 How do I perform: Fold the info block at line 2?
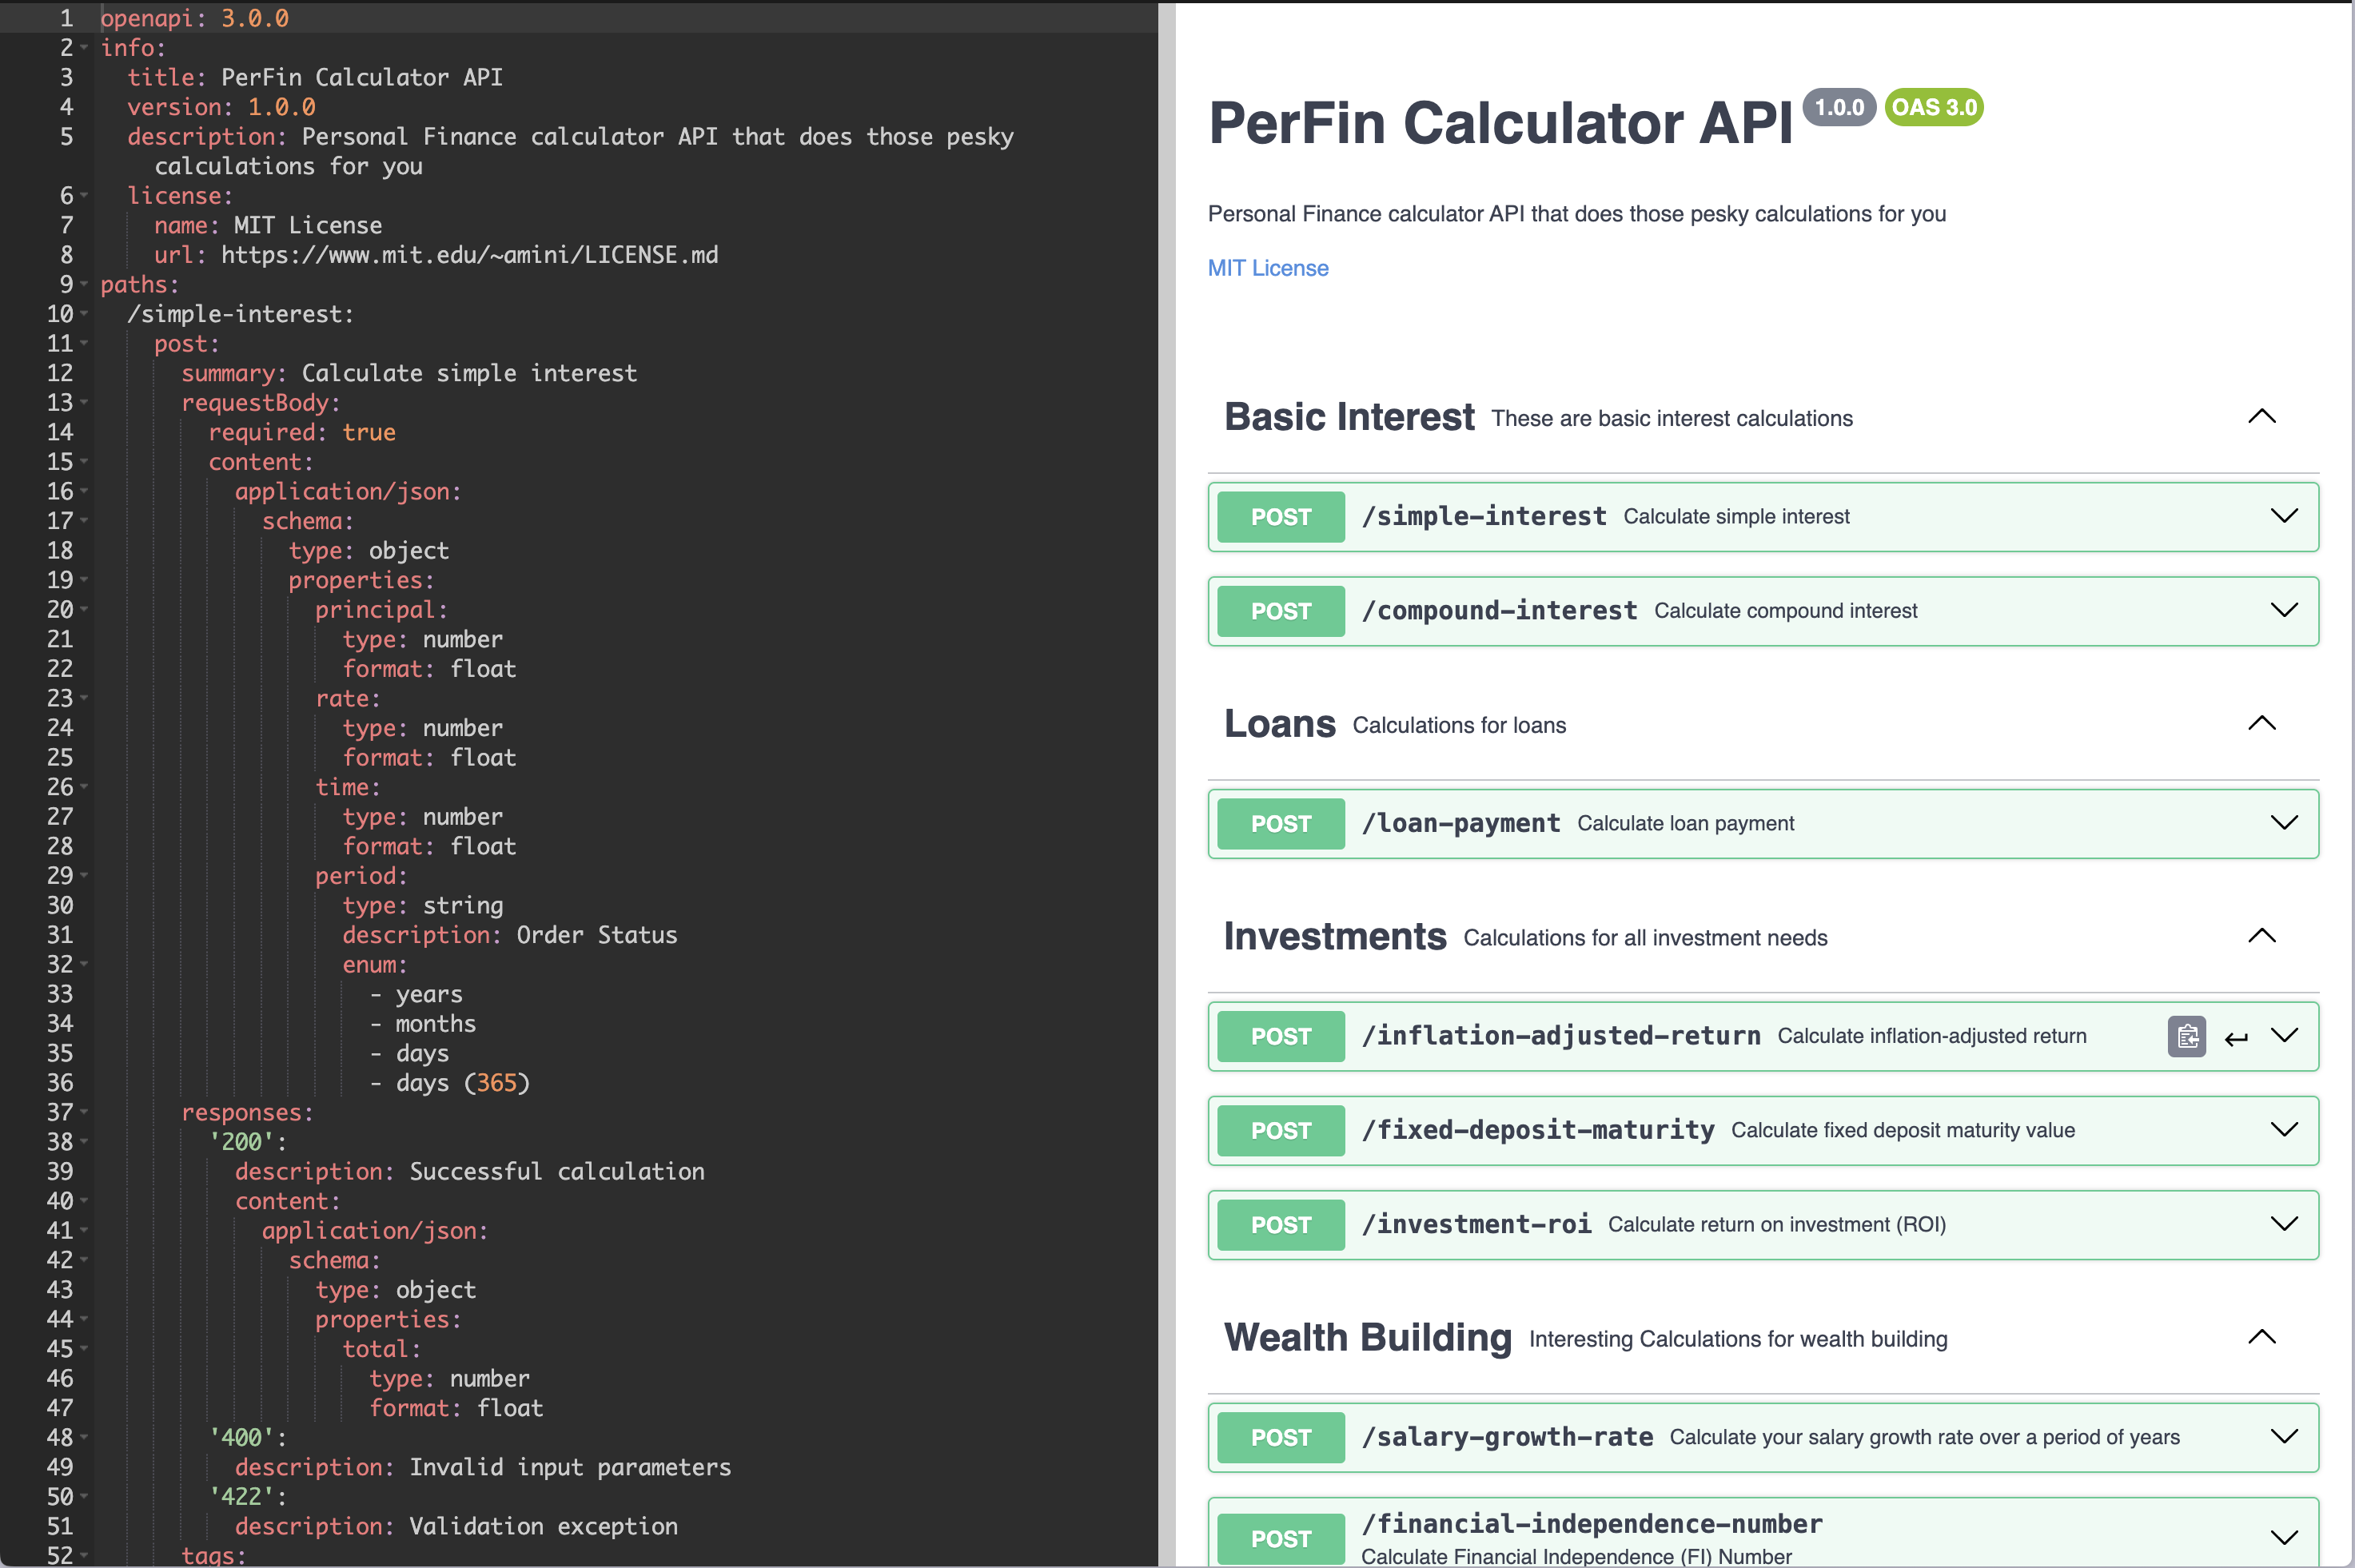[84, 48]
